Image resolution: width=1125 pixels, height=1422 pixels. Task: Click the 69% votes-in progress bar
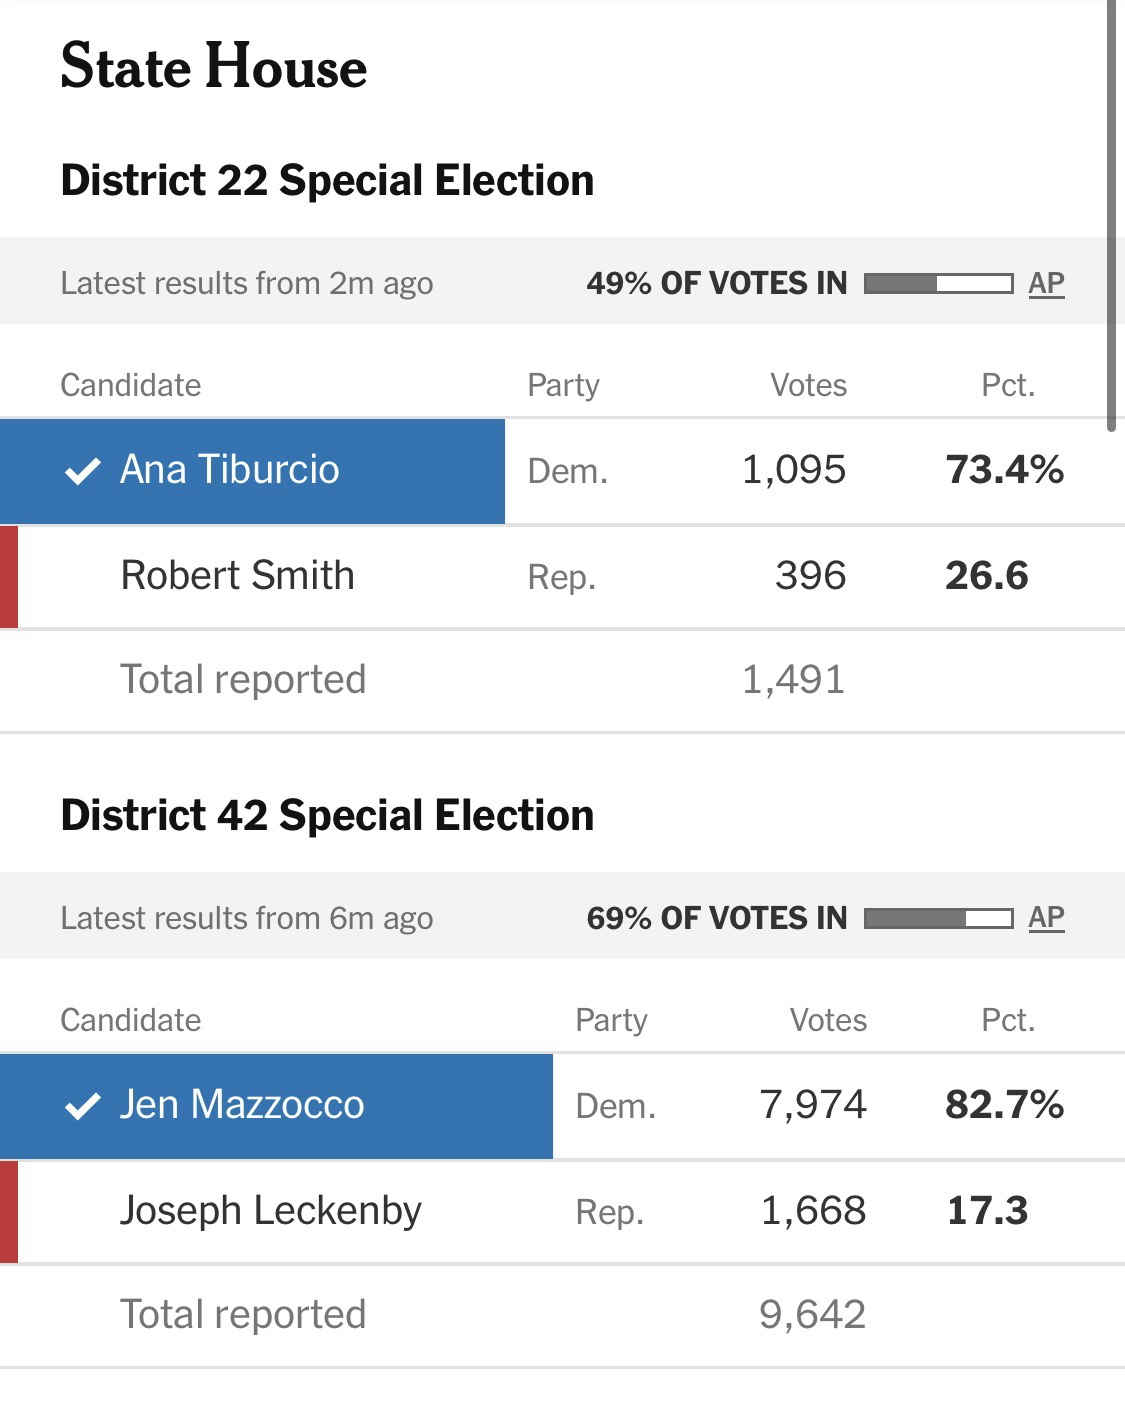click(x=938, y=918)
